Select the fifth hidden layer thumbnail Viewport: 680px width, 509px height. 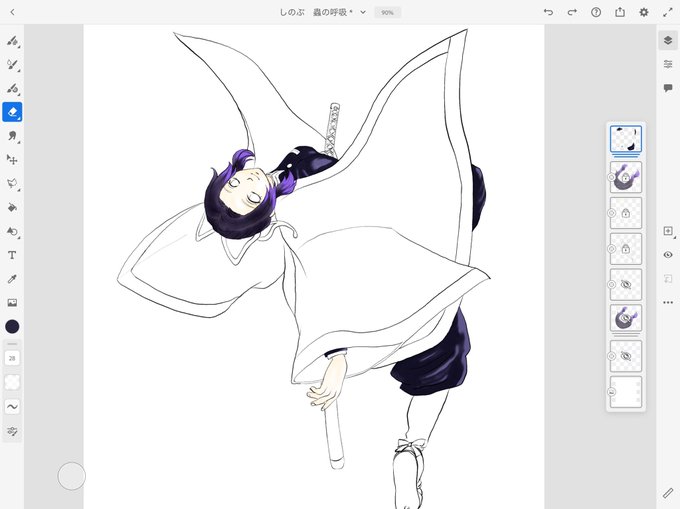tap(626, 284)
